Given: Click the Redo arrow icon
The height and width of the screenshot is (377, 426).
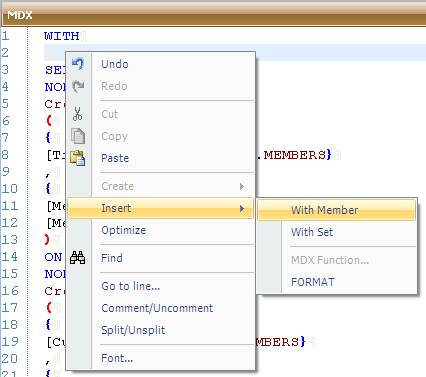Looking at the screenshot, I should tap(78, 86).
